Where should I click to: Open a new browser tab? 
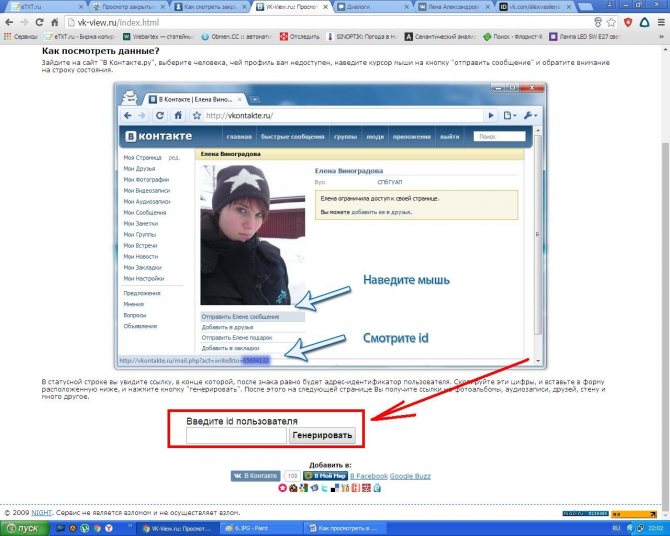[585, 6]
